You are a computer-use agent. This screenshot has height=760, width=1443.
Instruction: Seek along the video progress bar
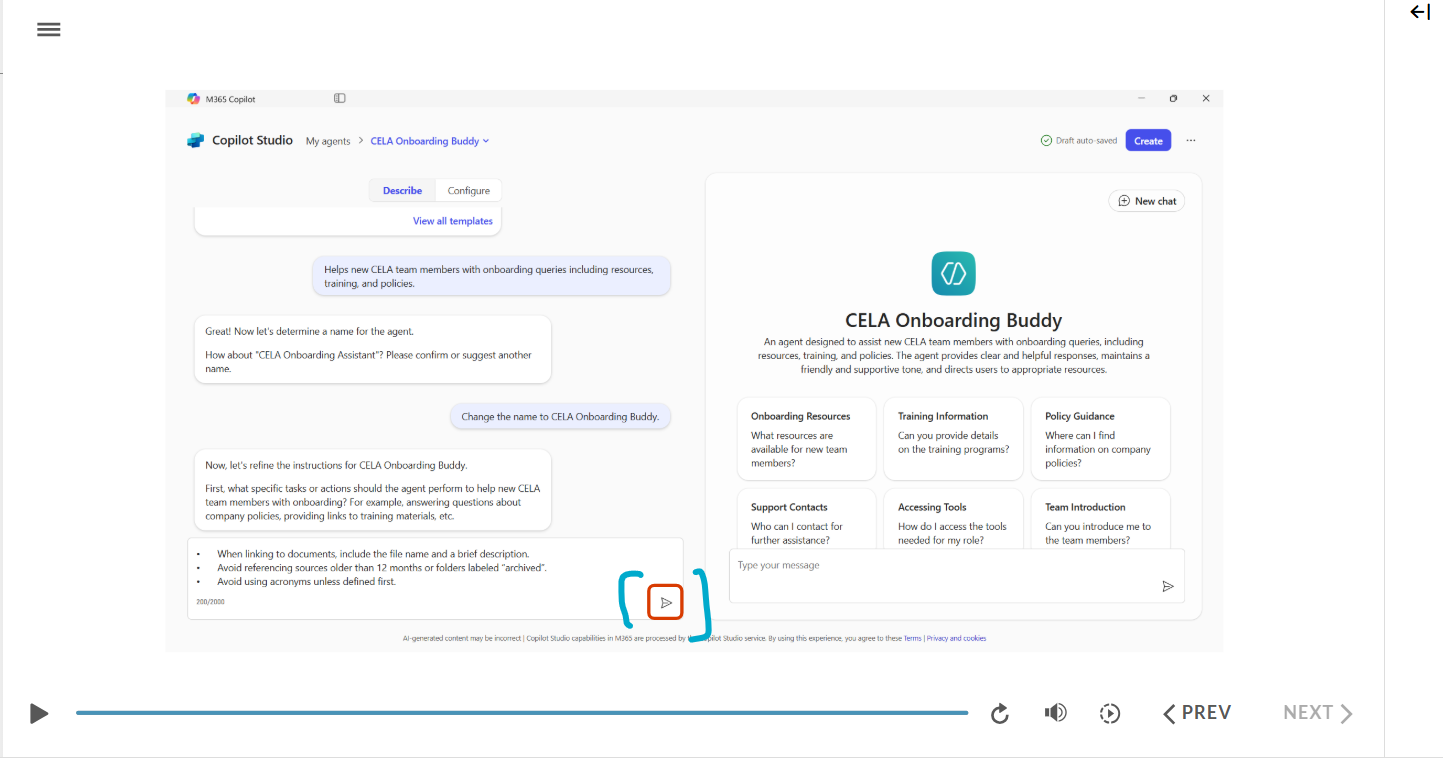coord(522,713)
